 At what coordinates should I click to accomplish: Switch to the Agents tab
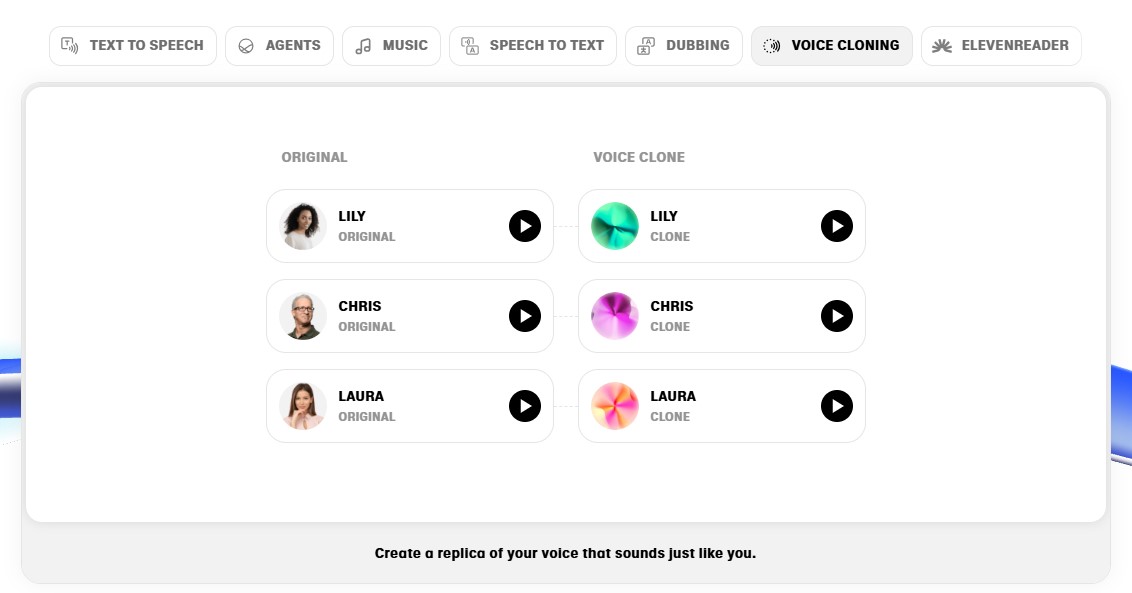coord(279,46)
